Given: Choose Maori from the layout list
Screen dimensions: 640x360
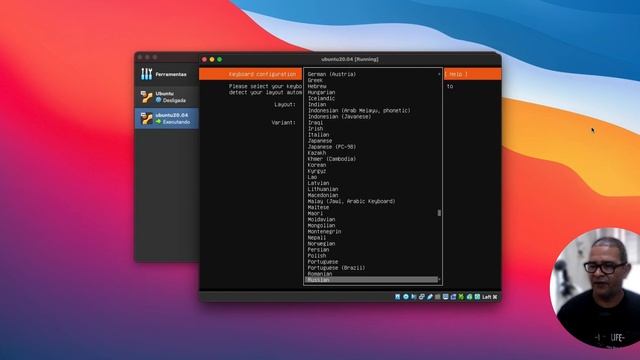Looking at the screenshot, I should [315, 213].
